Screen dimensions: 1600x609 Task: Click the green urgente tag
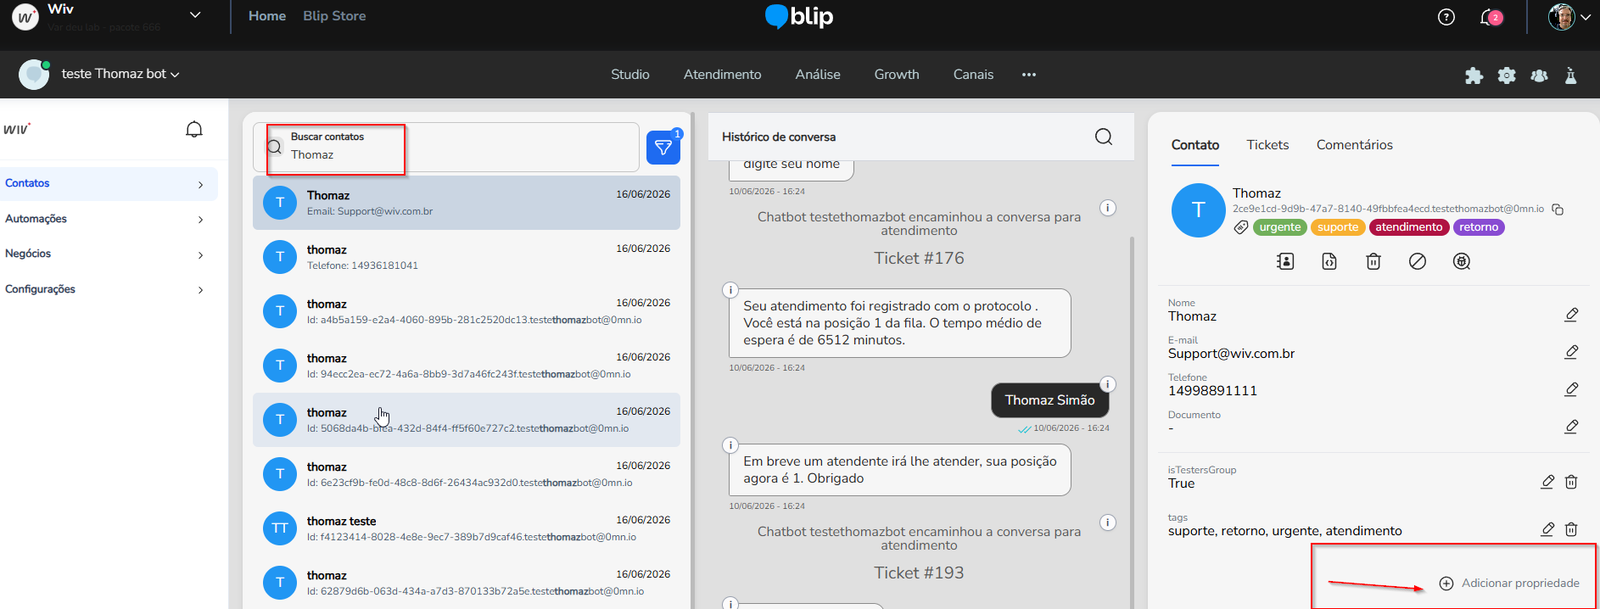(1280, 227)
